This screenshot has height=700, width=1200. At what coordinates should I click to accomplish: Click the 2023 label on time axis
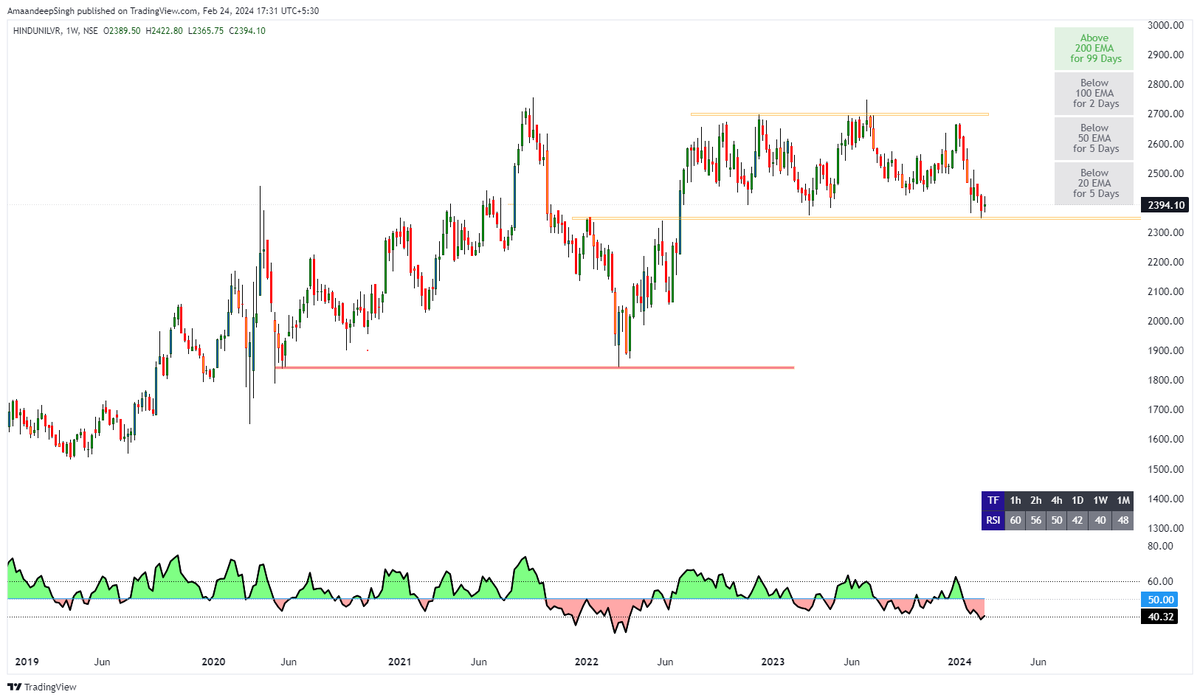(772, 662)
